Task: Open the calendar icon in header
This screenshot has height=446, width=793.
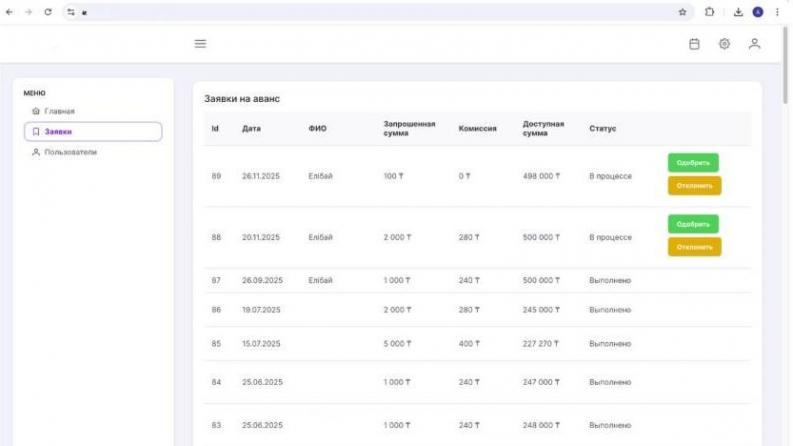Action: point(694,44)
